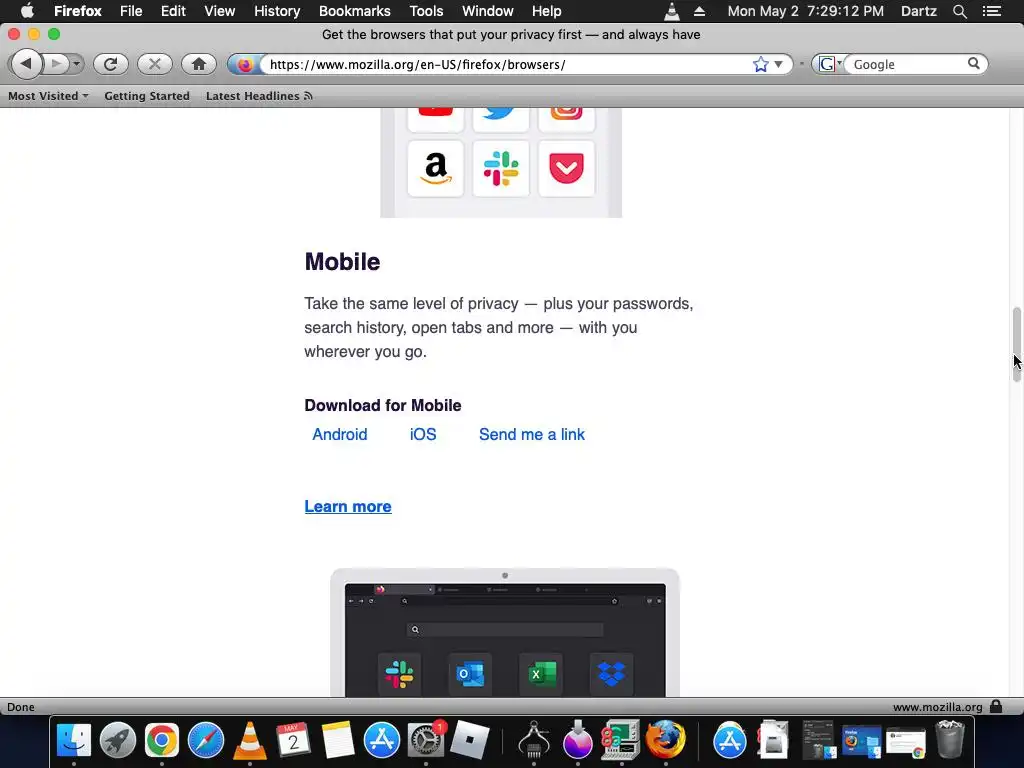This screenshot has width=1024, height=768.
Task: Open VLC cone icon in dock
Action: tap(249, 740)
